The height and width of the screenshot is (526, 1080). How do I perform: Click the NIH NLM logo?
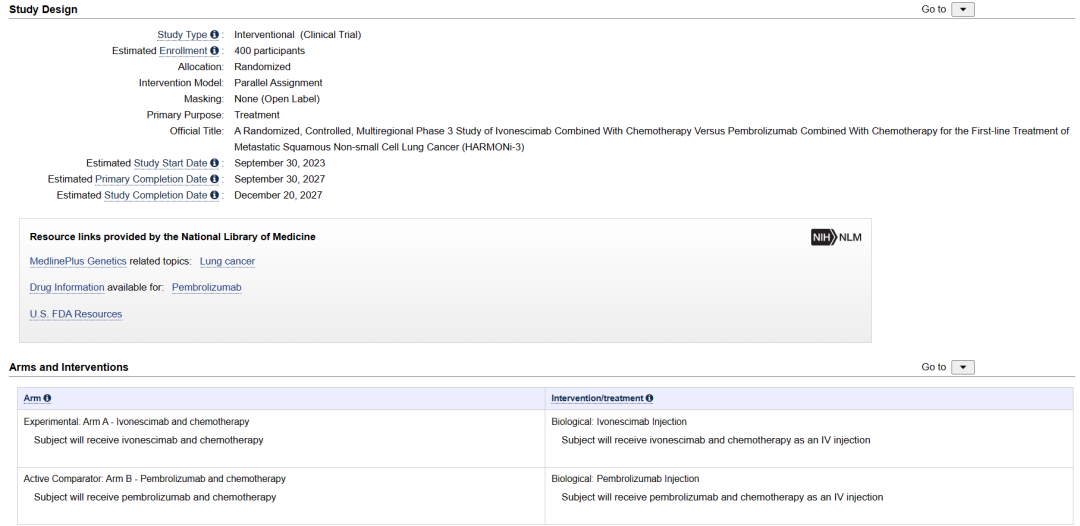click(x=836, y=237)
